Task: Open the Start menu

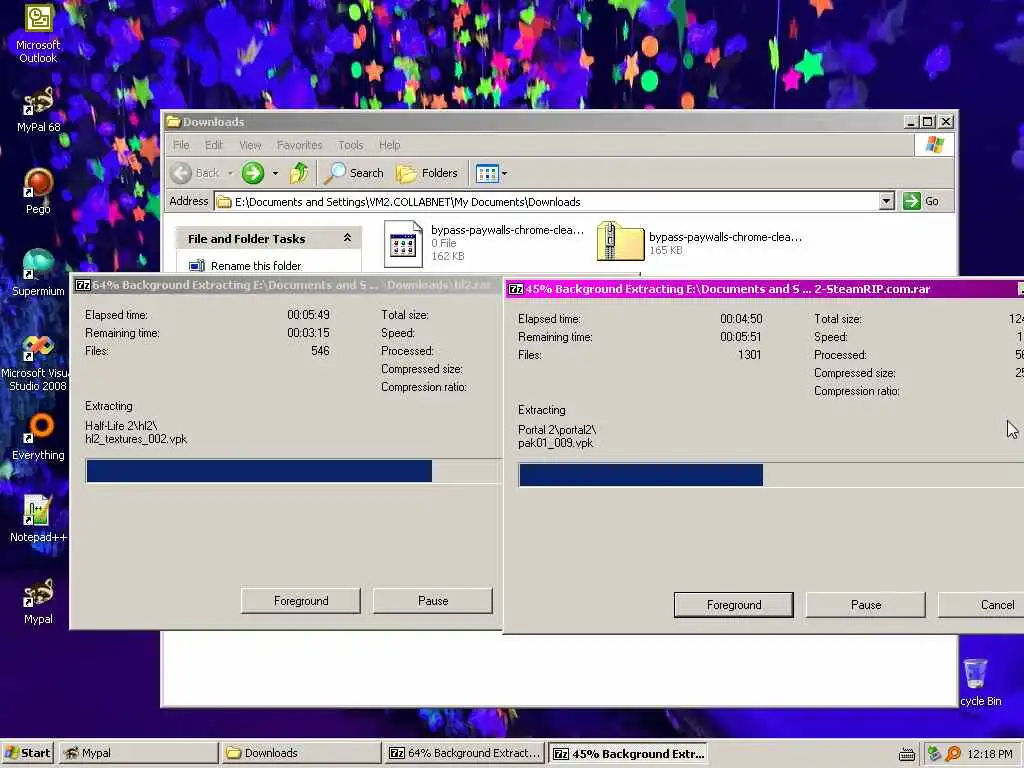Action: point(27,753)
